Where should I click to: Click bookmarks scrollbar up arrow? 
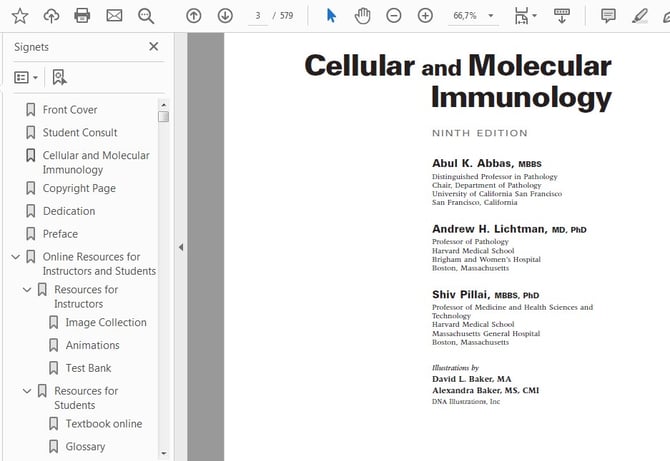click(x=163, y=105)
